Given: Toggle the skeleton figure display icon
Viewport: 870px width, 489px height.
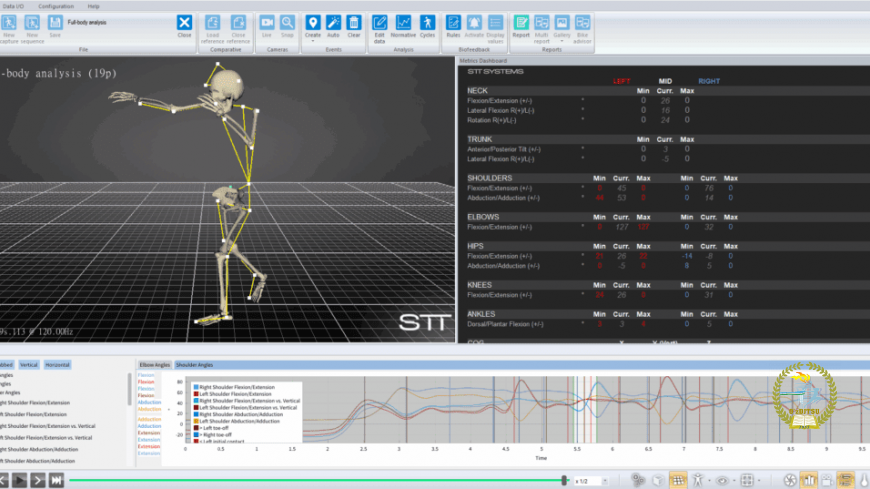Looking at the screenshot, I should click(697, 480).
